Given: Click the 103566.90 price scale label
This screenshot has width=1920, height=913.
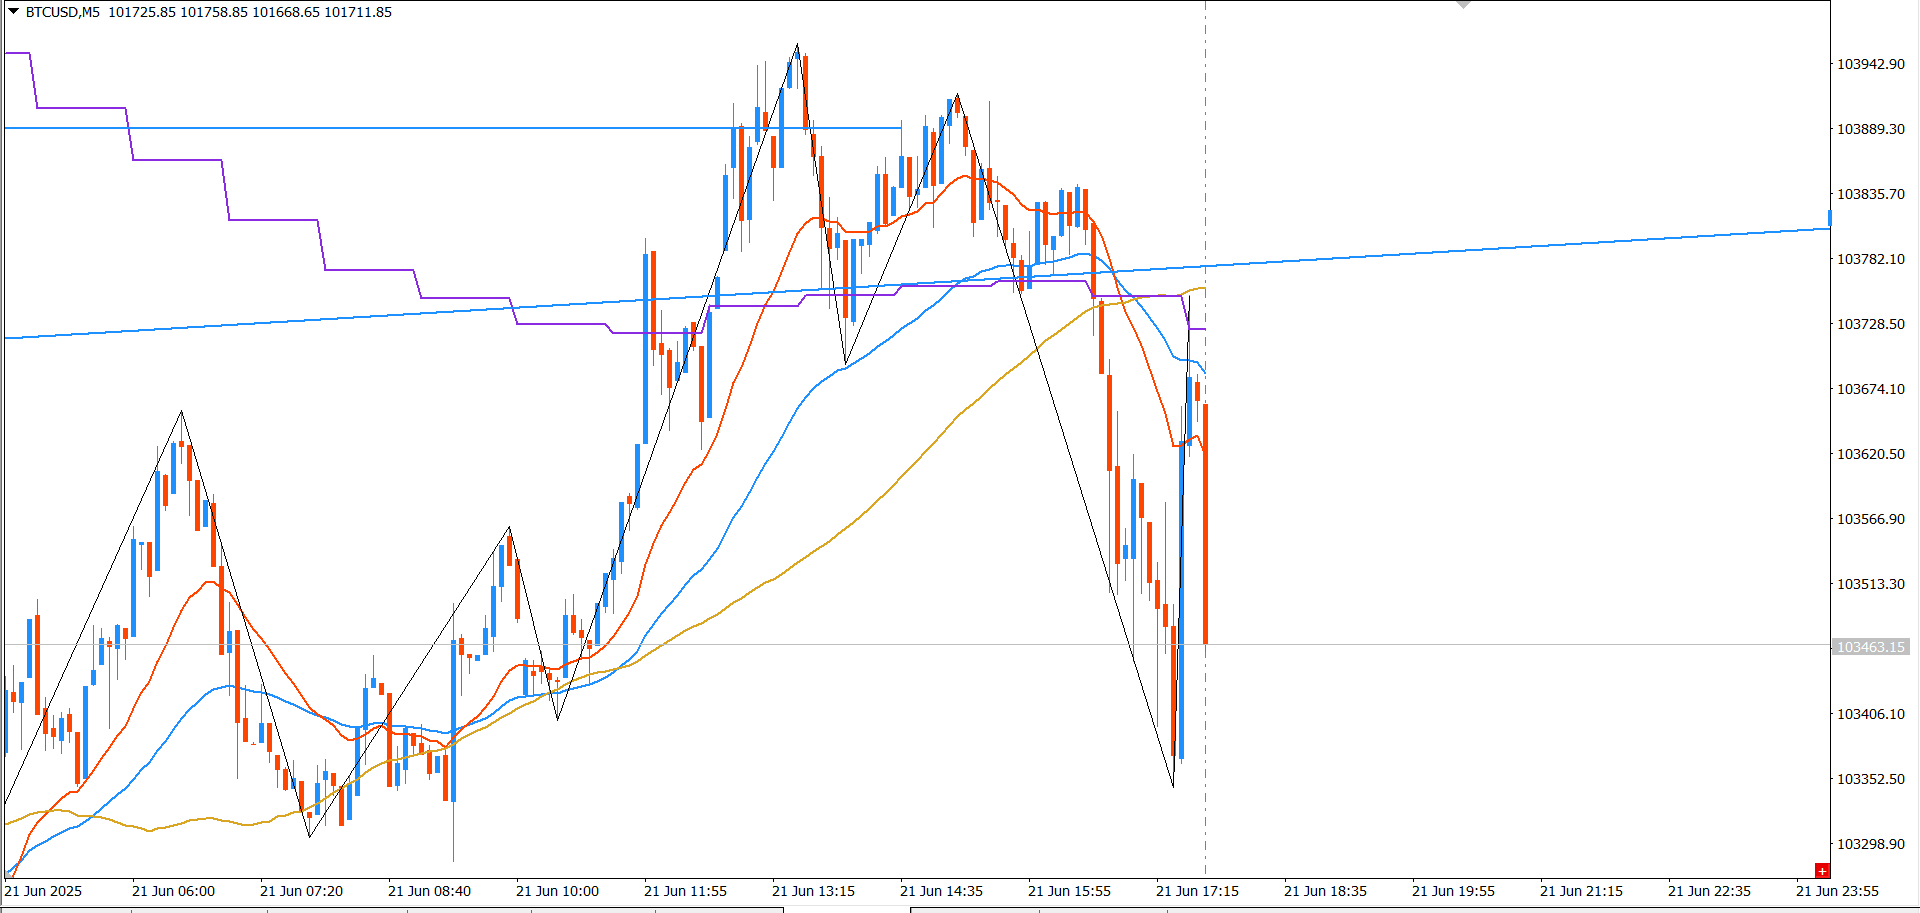Looking at the screenshot, I should 1871,519.
